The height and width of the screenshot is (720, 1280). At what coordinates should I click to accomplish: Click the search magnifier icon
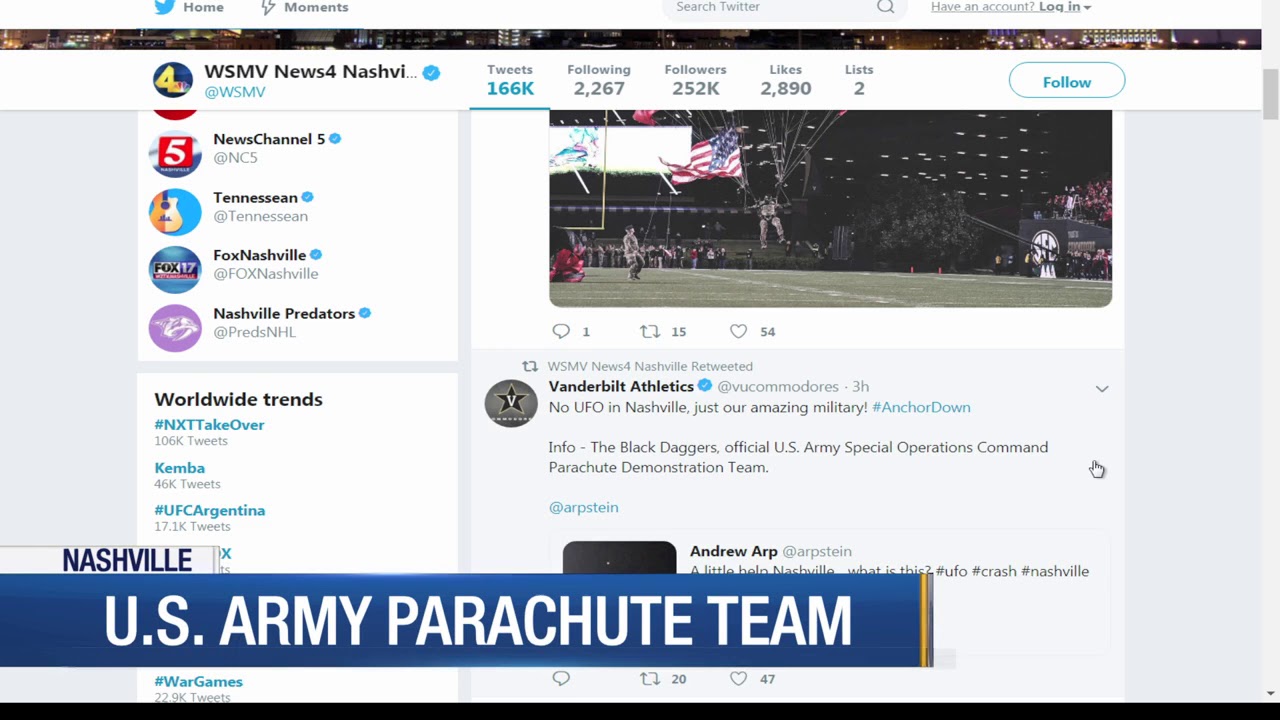pos(885,7)
